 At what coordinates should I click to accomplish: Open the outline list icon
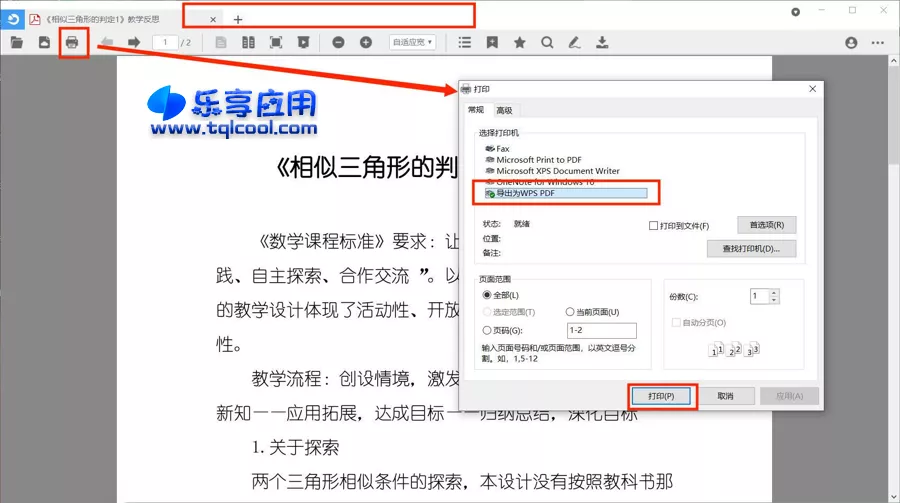coord(465,42)
